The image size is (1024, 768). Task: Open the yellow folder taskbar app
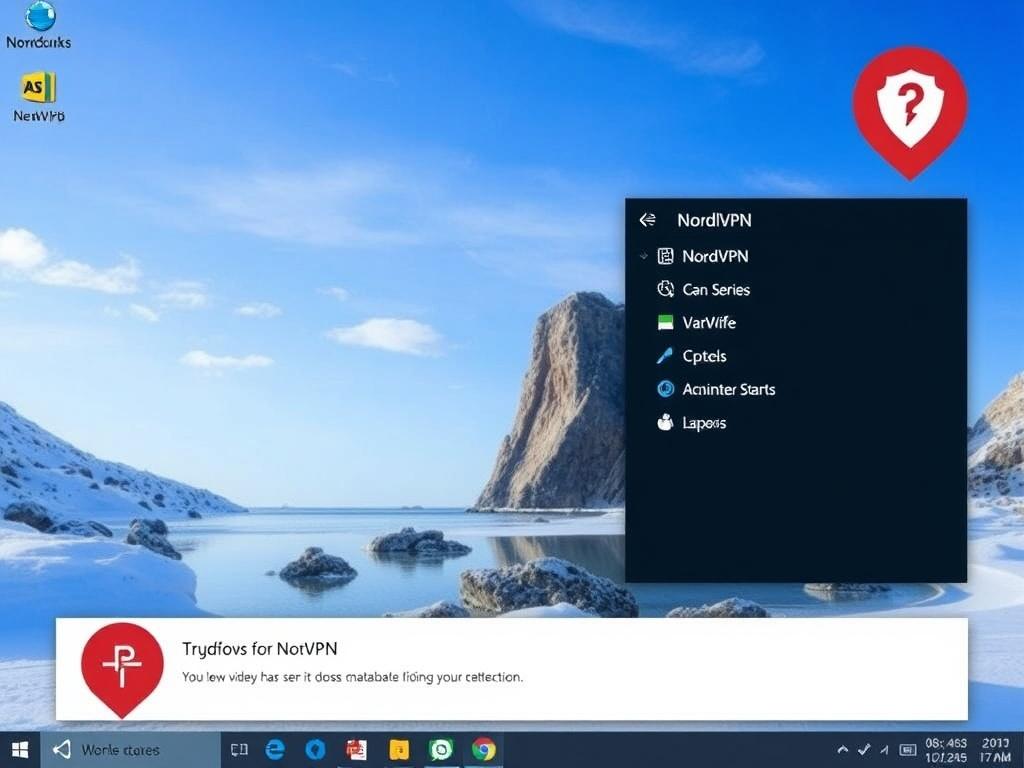399,750
